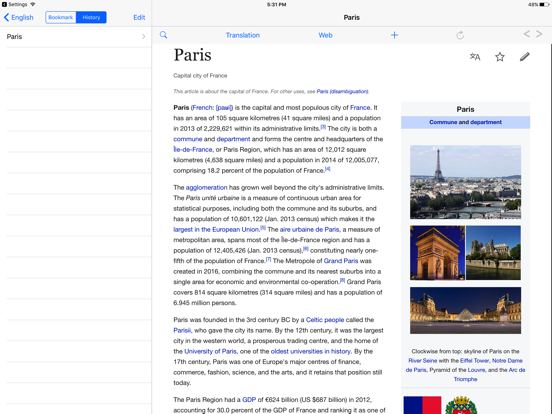
Task: Open the Paris flag image
Action: (422, 405)
